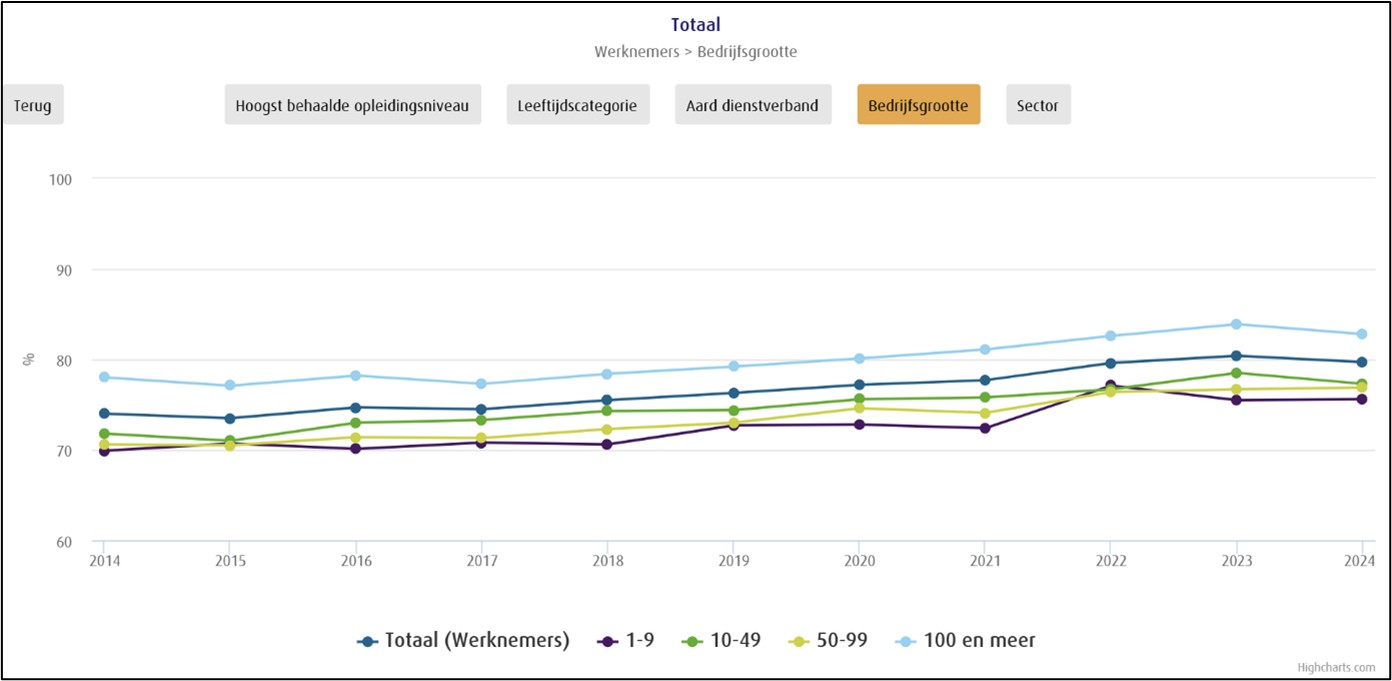Click the Terug back button
Image resolution: width=1392 pixels, height=681 pixels.
(32, 105)
